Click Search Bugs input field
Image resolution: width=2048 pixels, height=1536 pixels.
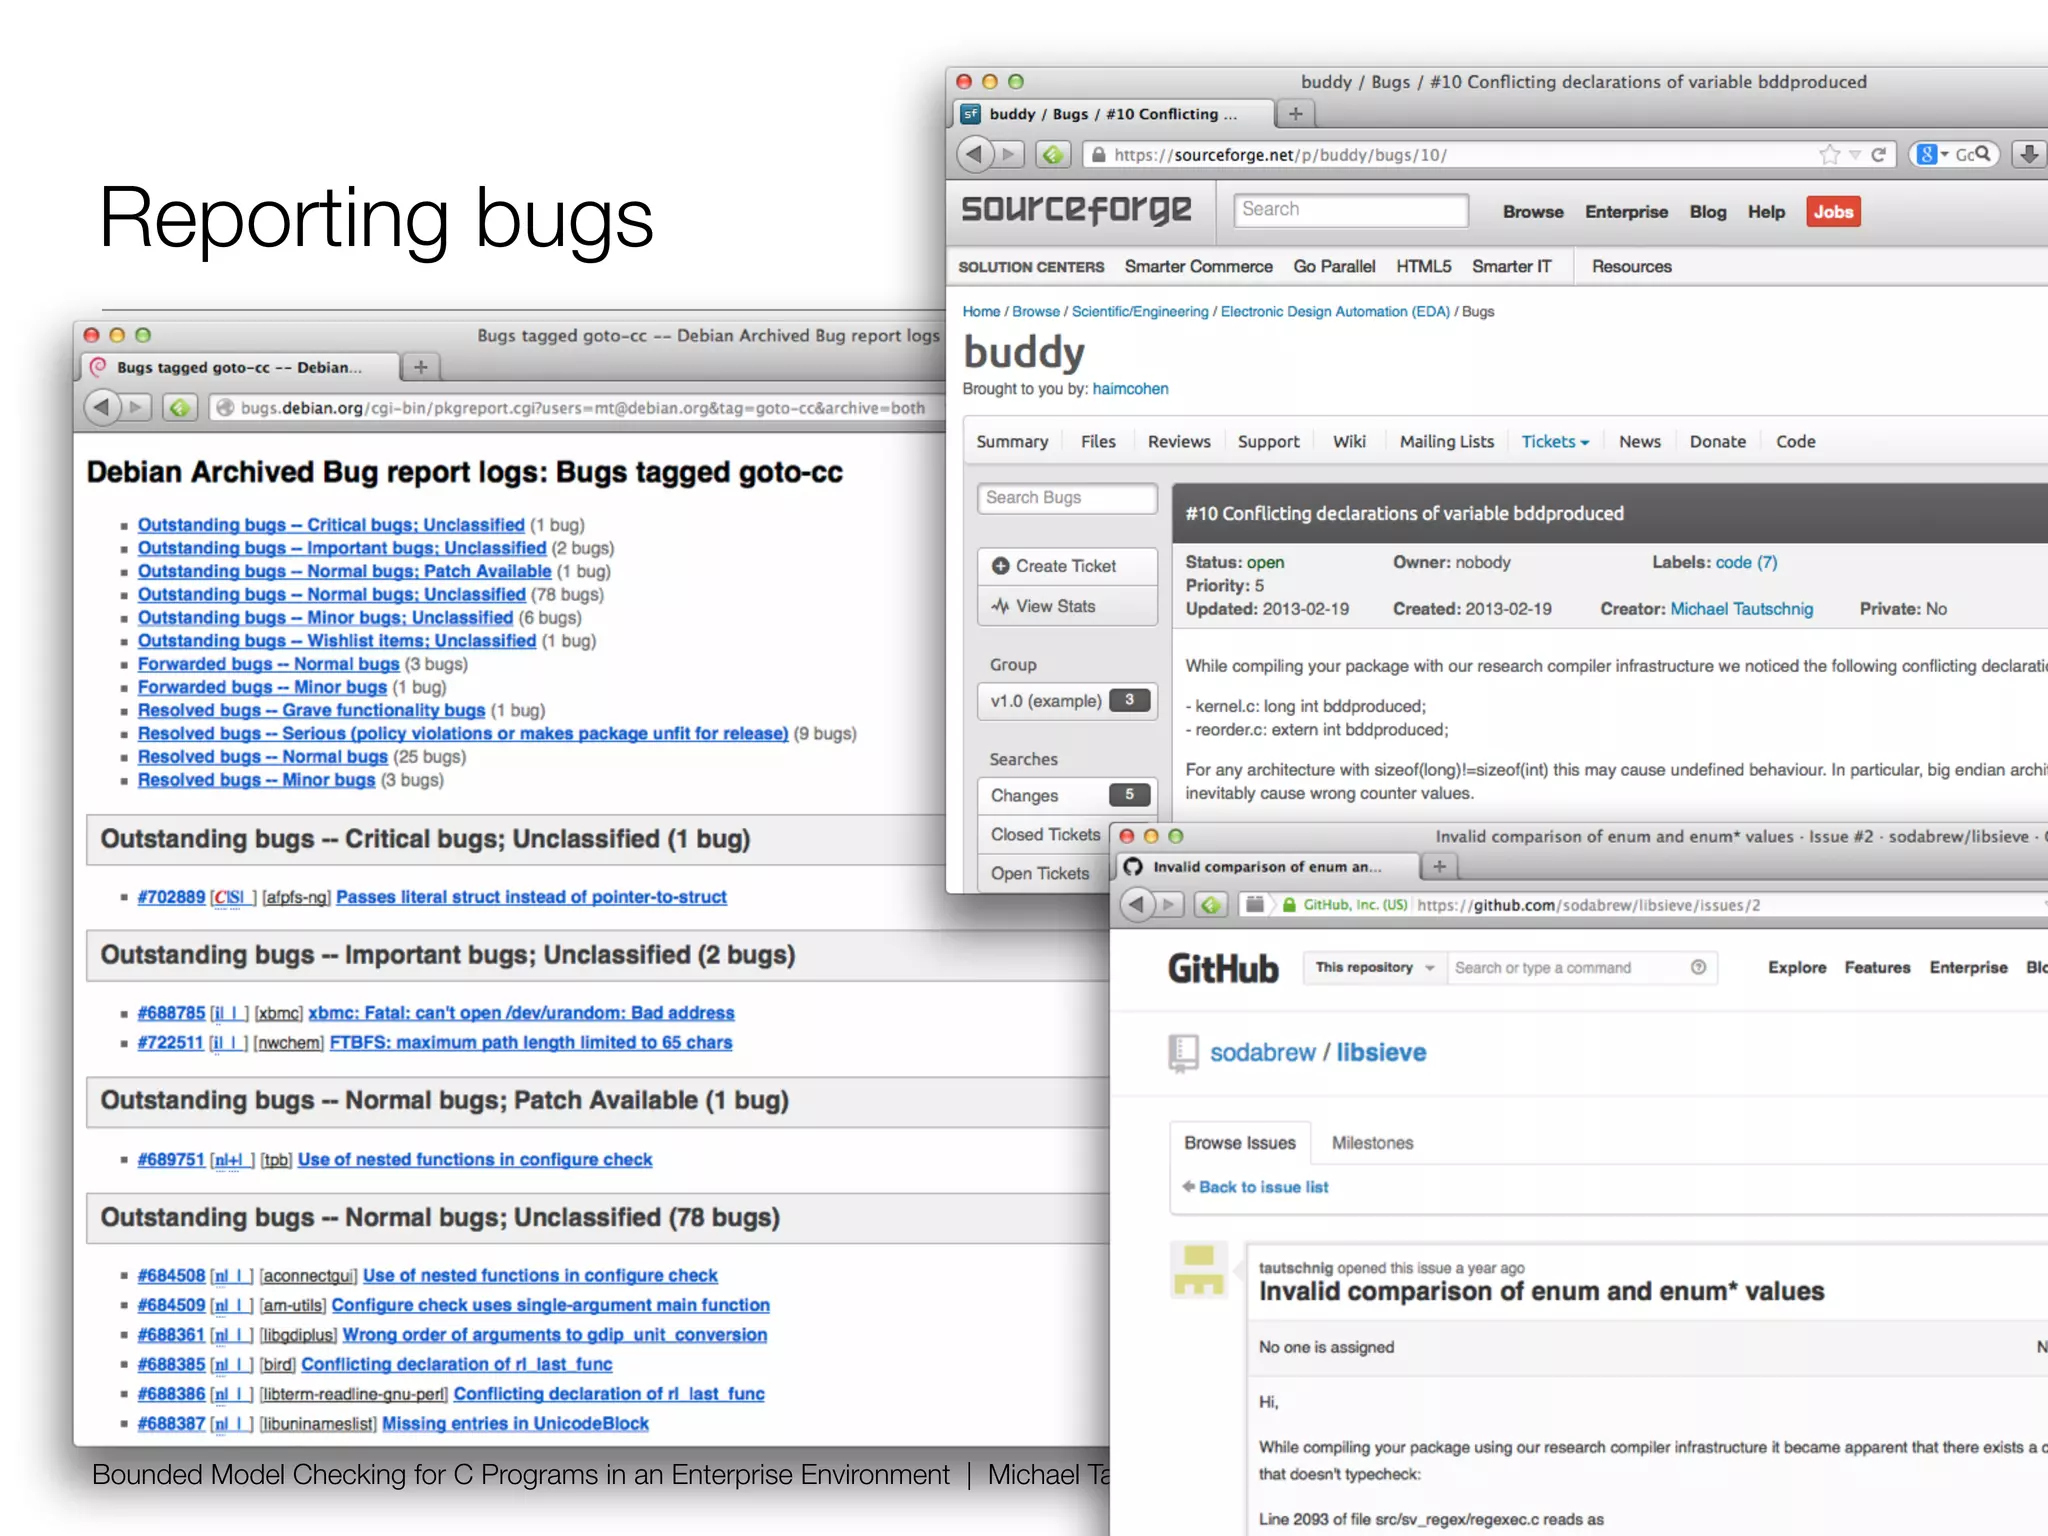click(1067, 498)
